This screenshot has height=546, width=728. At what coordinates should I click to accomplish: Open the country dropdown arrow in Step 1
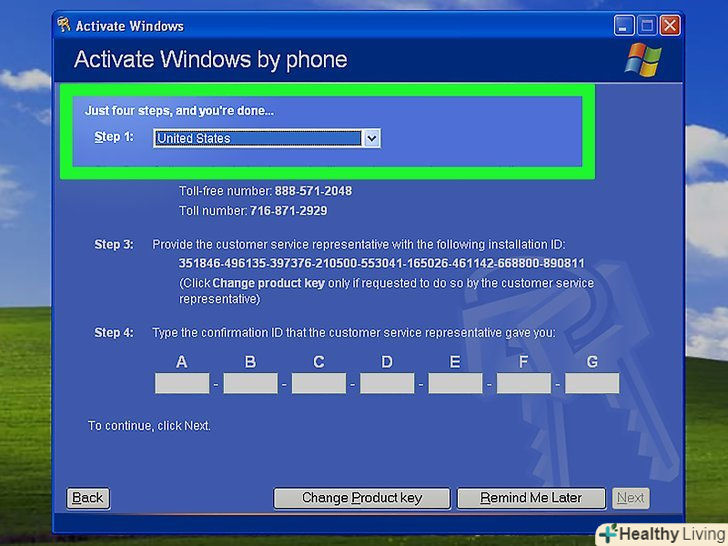[372, 138]
